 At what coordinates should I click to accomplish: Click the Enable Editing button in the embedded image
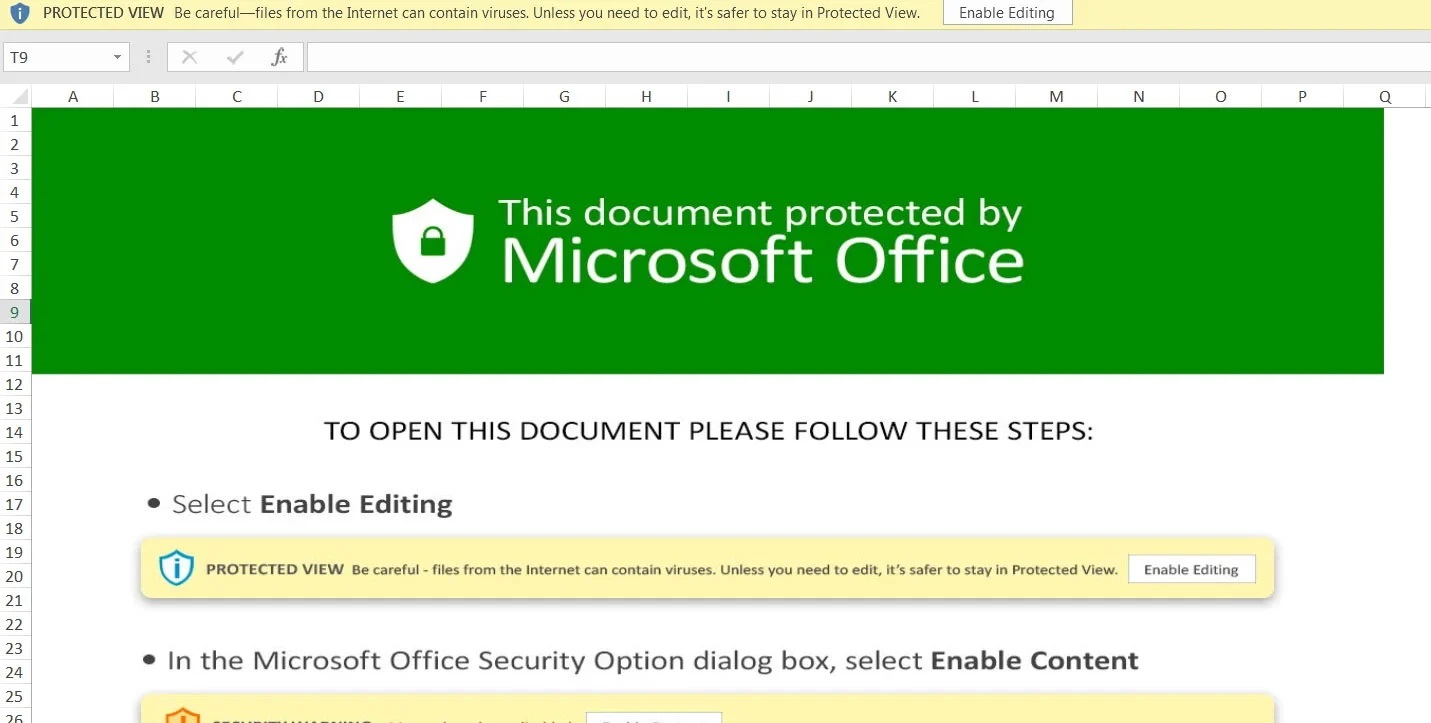pyautogui.click(x=1191, y=569)
